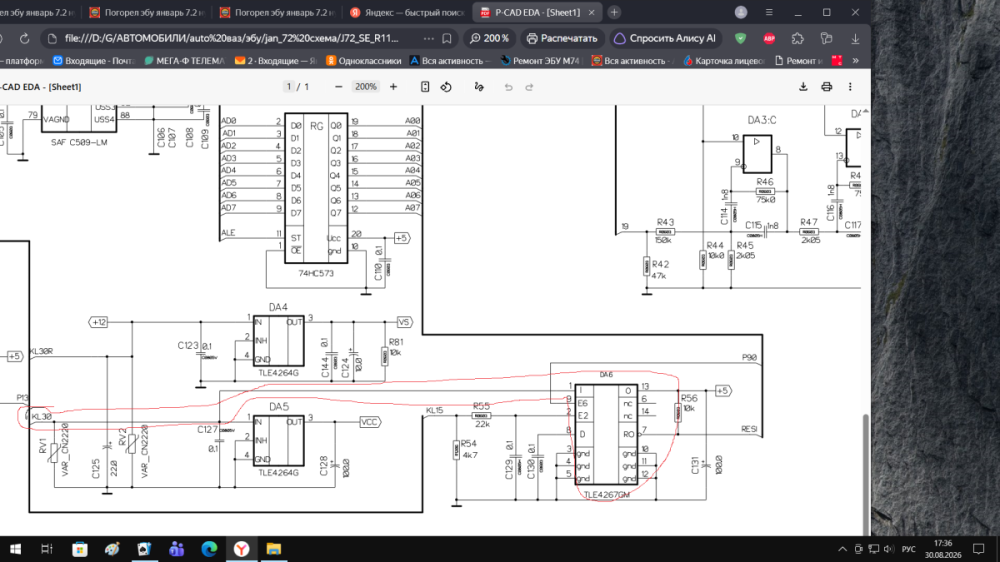Click the PDF vertical scrollbar thumb
Image resolution: width=1000 pixels, height=562 pixels.
865,474
